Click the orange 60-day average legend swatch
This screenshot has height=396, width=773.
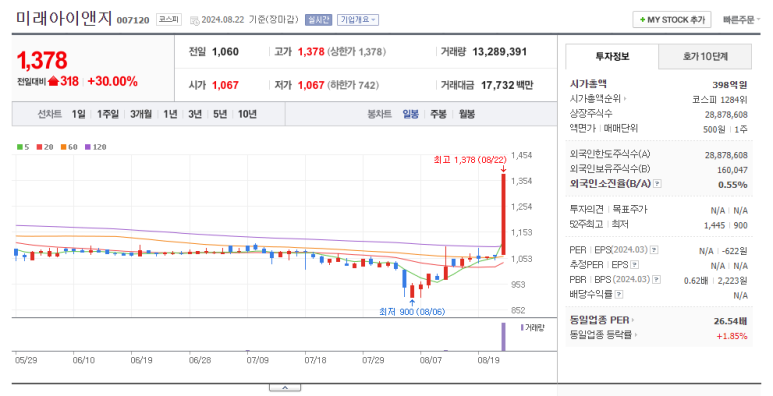64,147
